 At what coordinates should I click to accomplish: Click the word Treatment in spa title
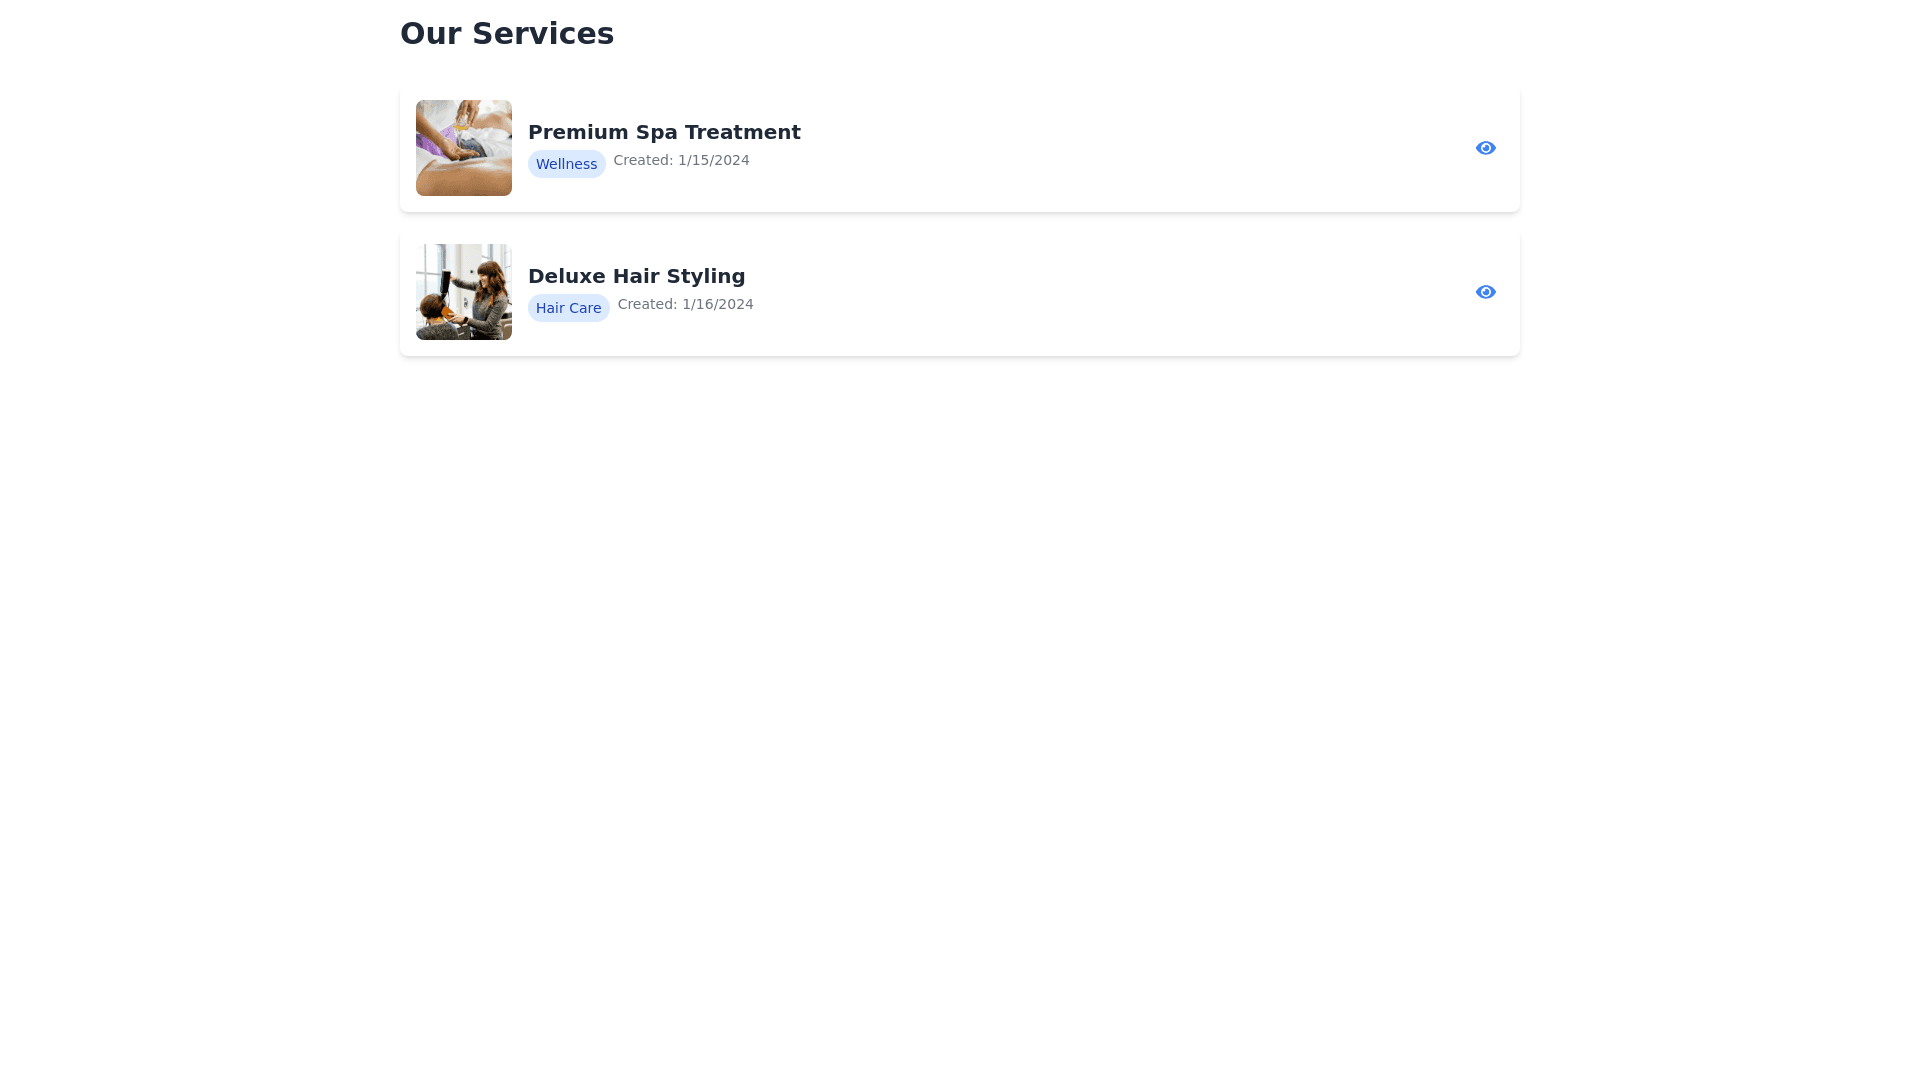coord(742,132)
